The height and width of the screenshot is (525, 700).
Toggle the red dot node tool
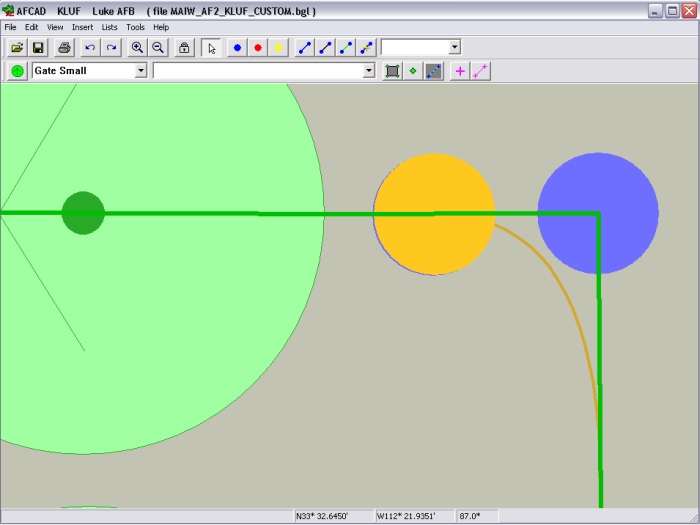tap(258, 47)
